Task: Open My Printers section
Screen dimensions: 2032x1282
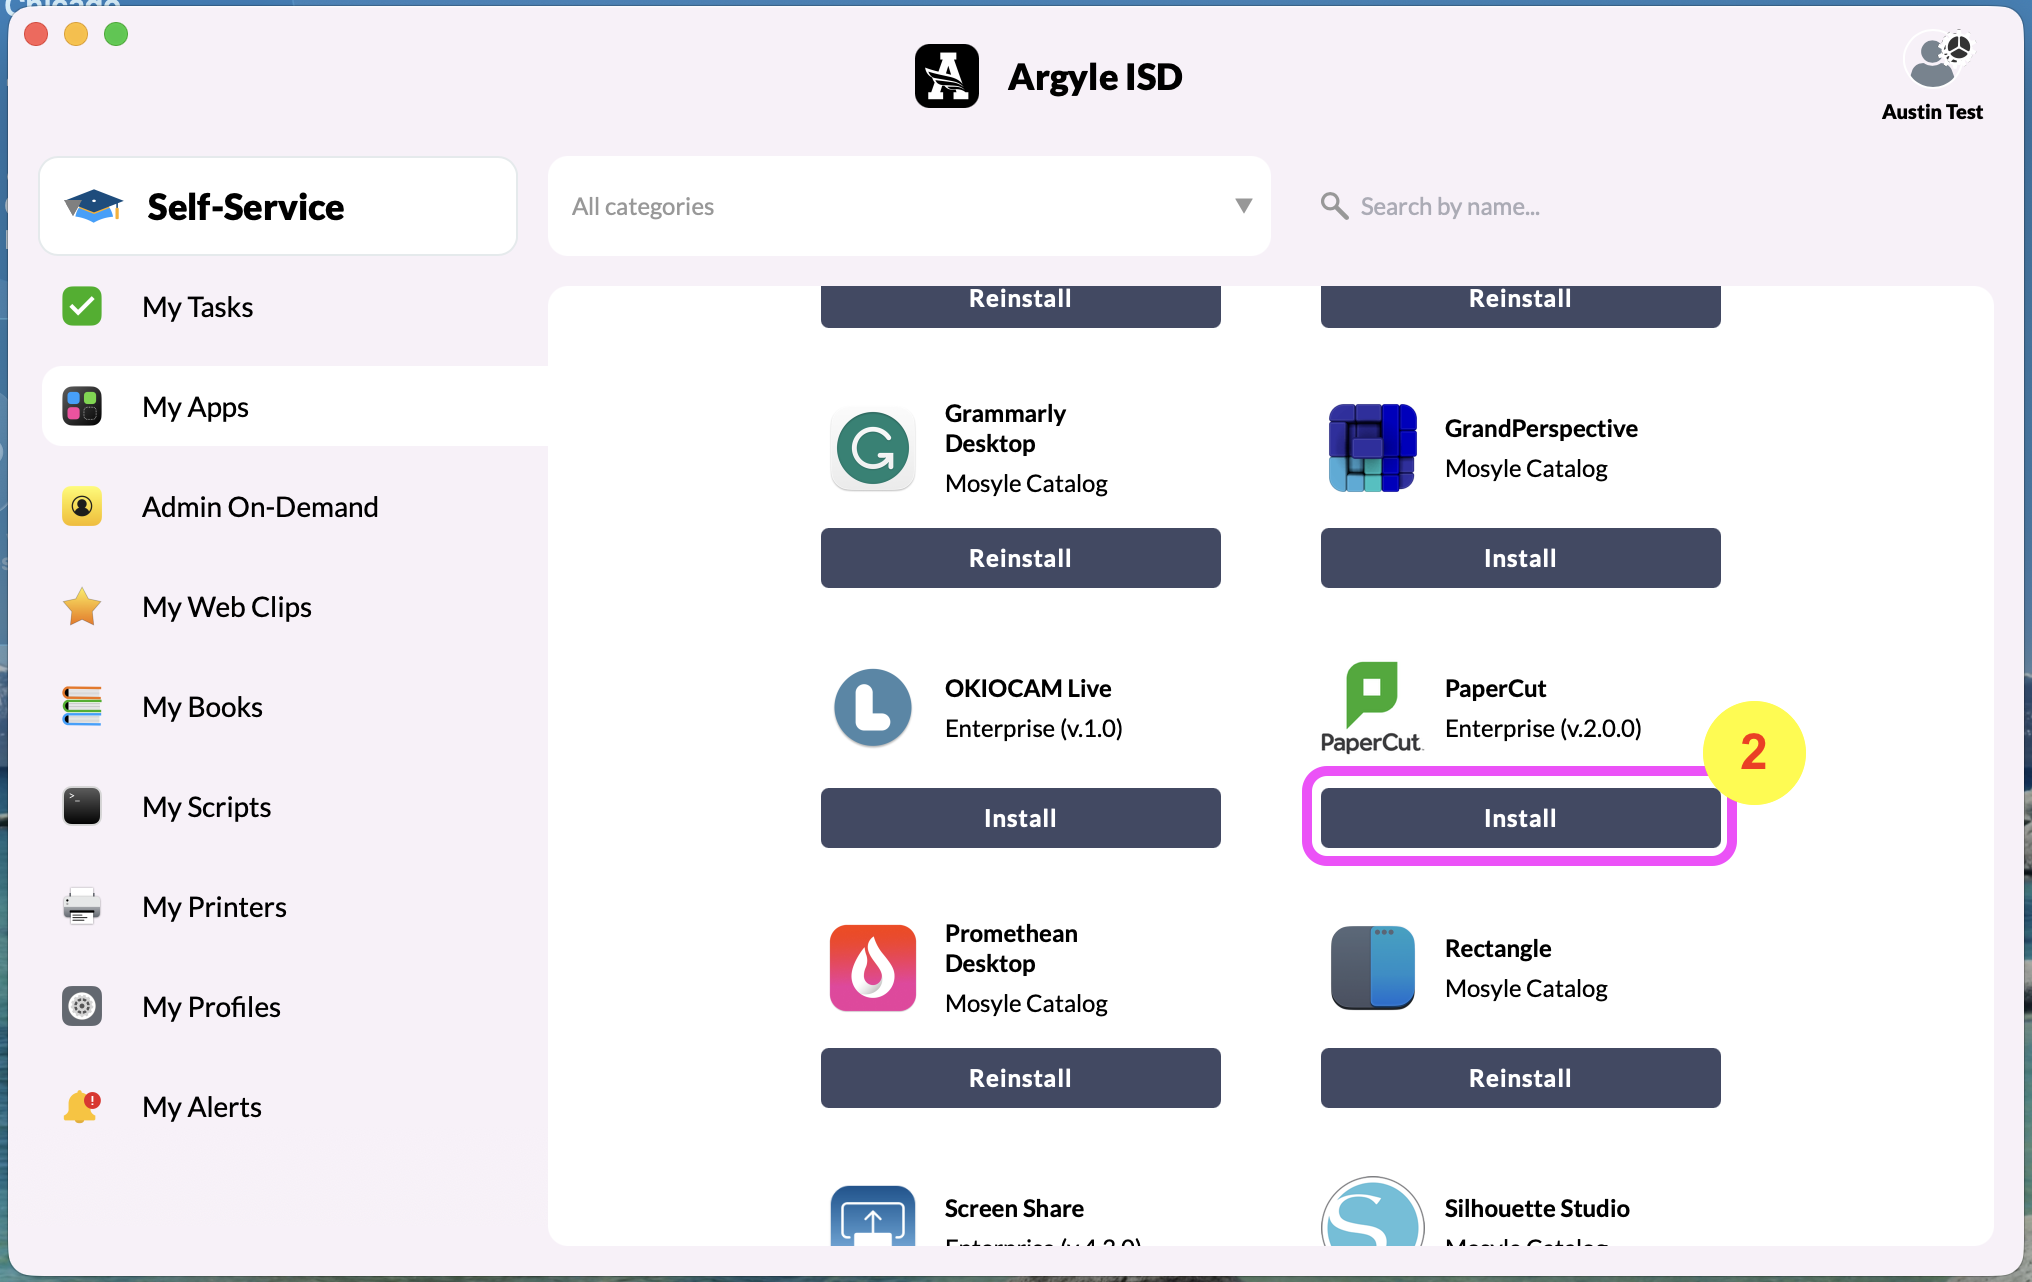Action: [x=214, y=907]
